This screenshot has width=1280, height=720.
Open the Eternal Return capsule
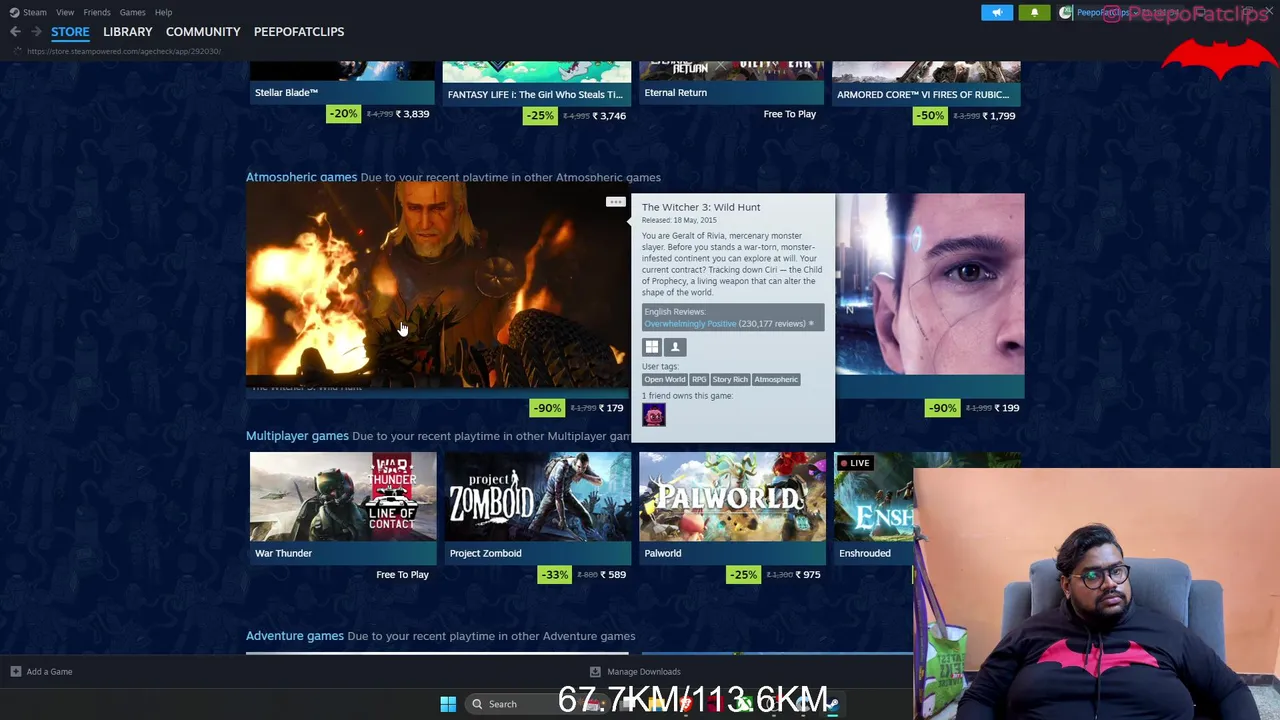732,82
